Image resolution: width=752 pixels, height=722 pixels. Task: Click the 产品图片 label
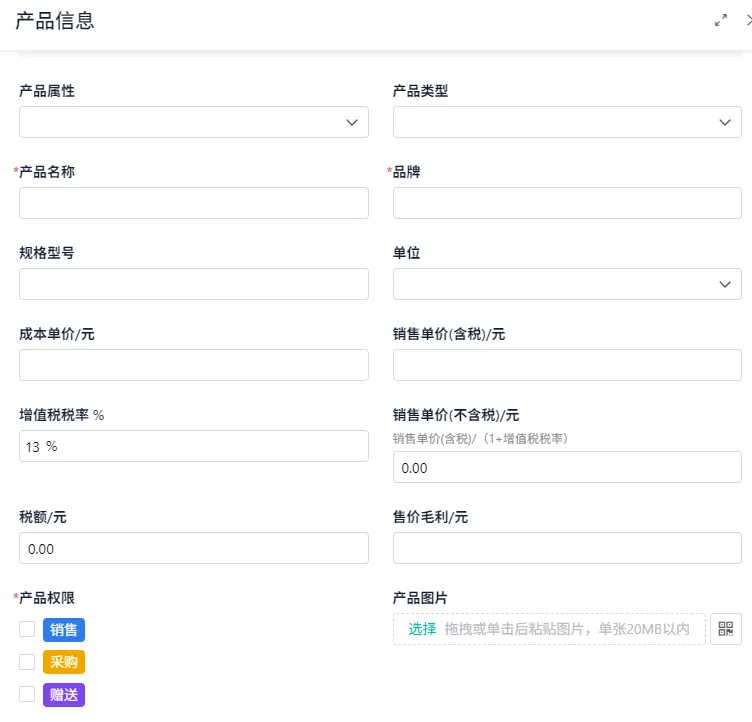click(x=420, y=598)
